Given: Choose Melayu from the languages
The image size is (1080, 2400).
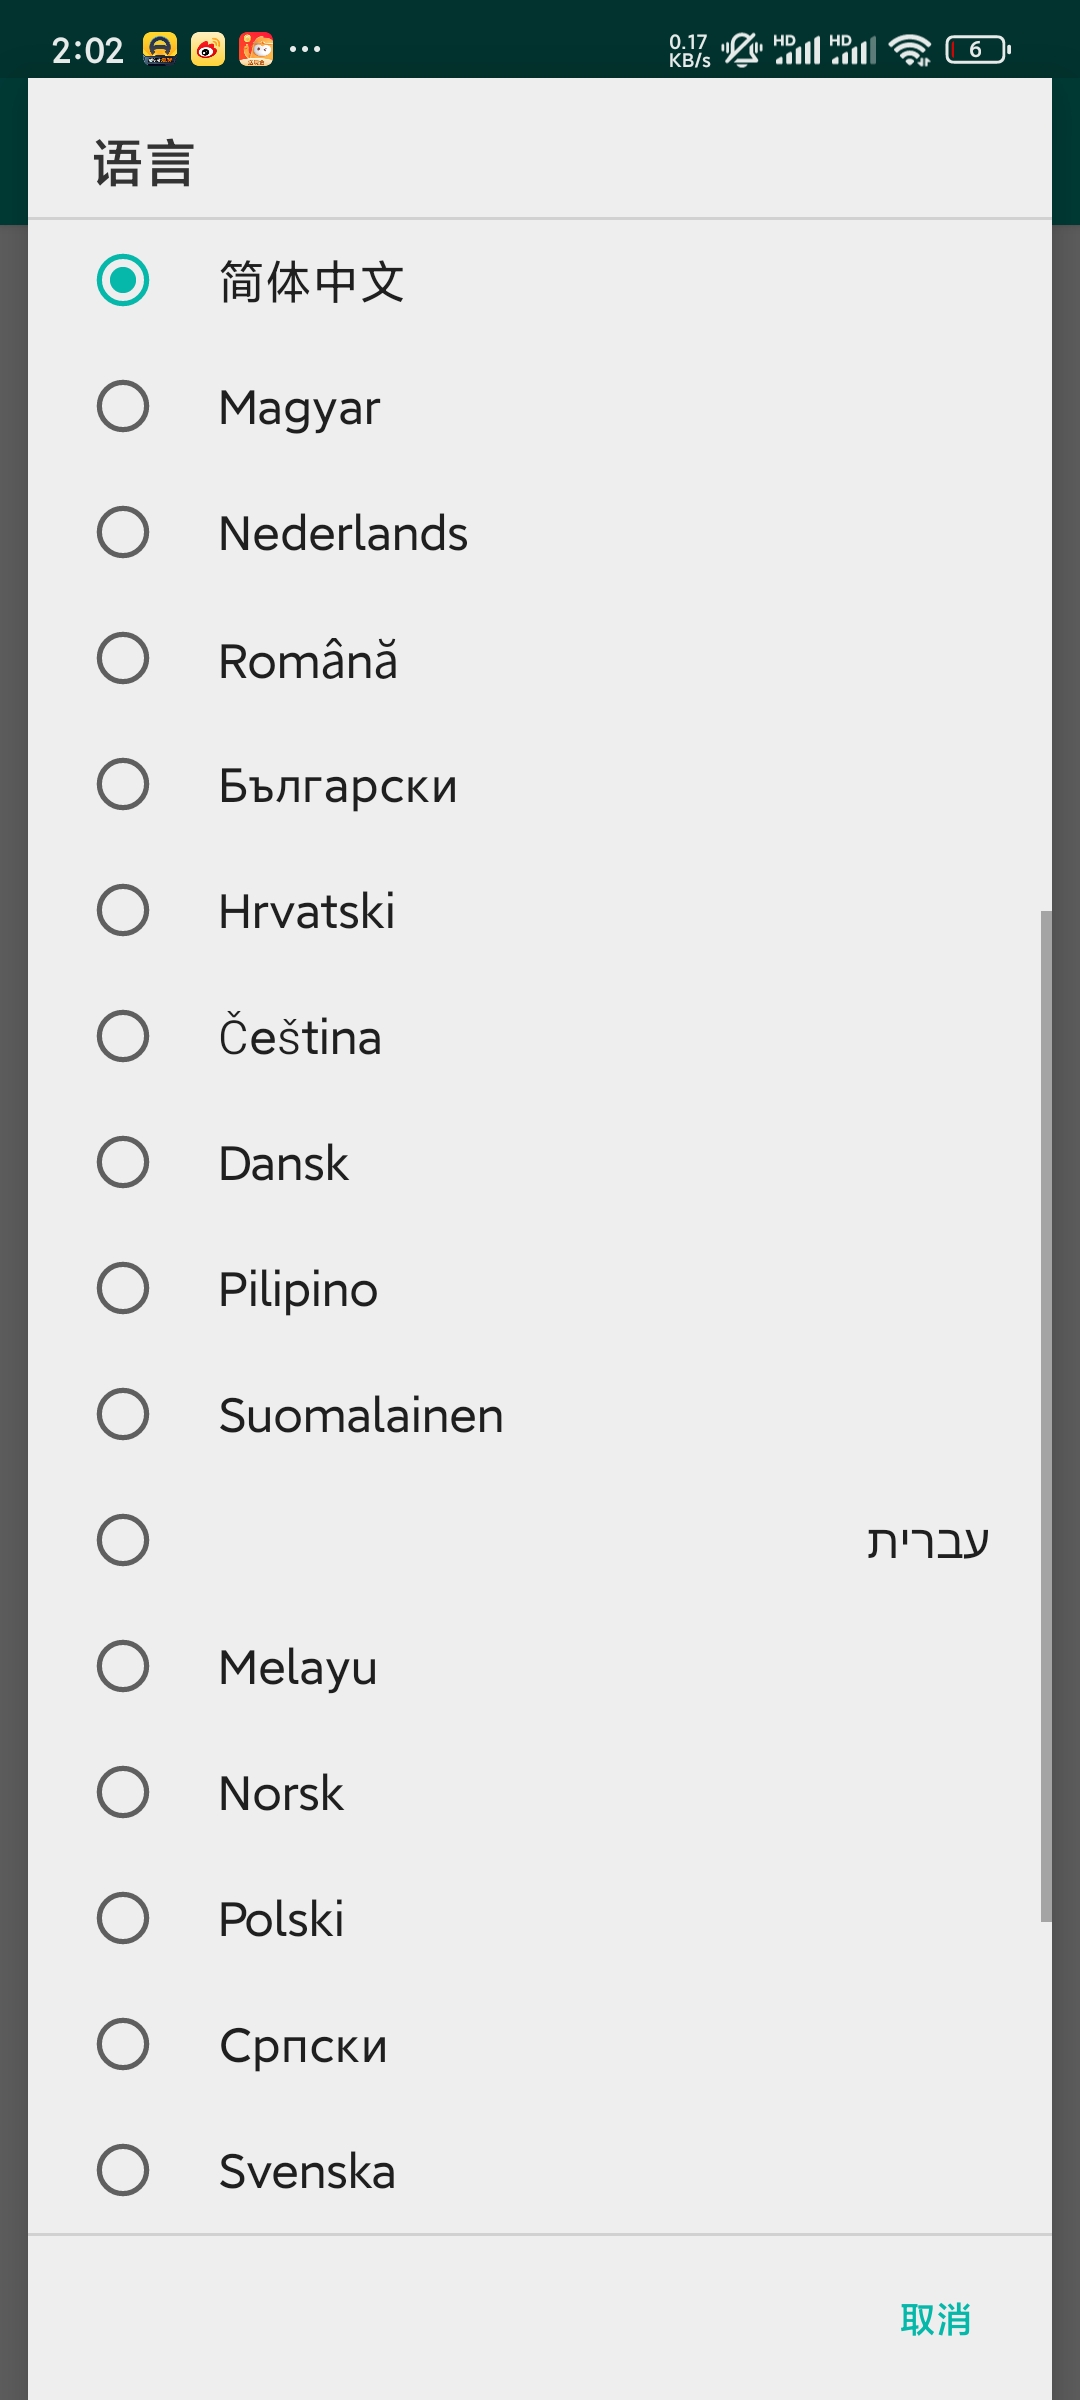Looking at the screenshot, I should [x=540, y=1666].
